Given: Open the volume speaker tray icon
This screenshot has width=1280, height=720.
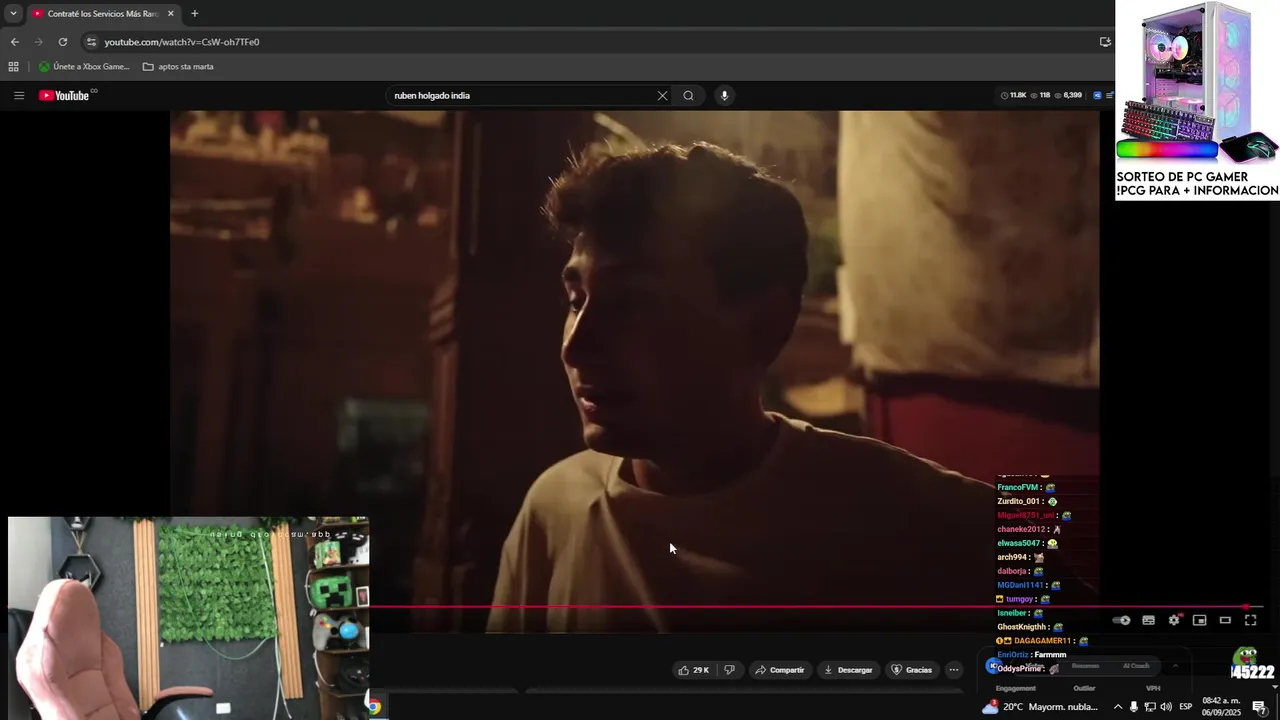Looking at the screenshot, I should point(1166,707).
